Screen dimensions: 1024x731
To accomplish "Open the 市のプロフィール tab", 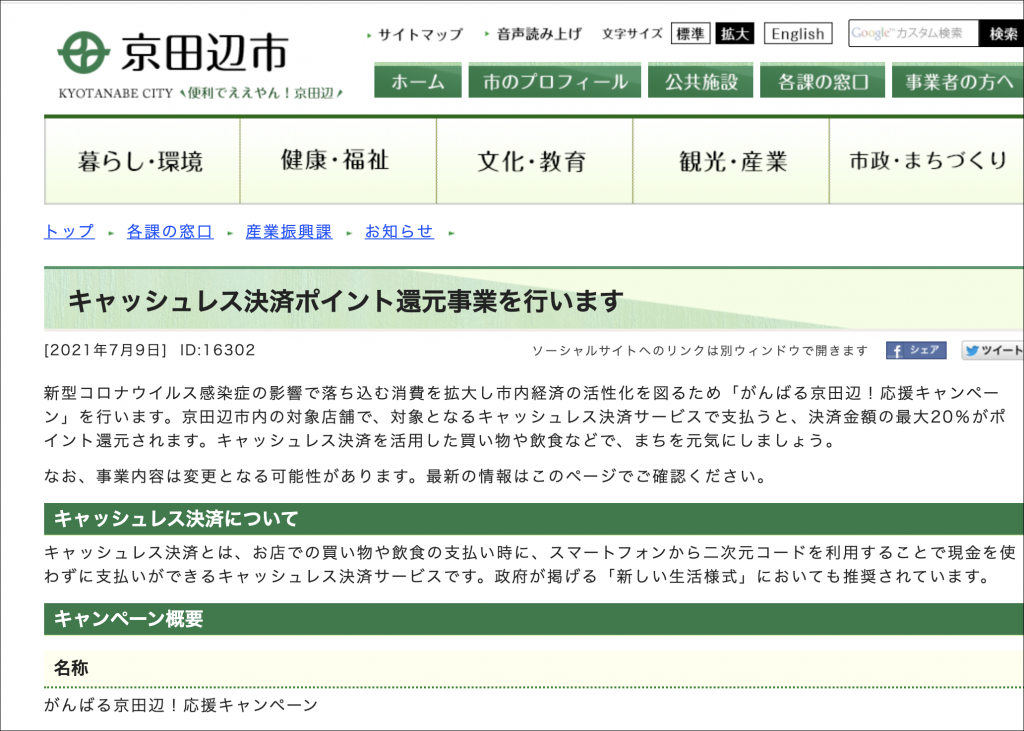I will coord(555,82).
